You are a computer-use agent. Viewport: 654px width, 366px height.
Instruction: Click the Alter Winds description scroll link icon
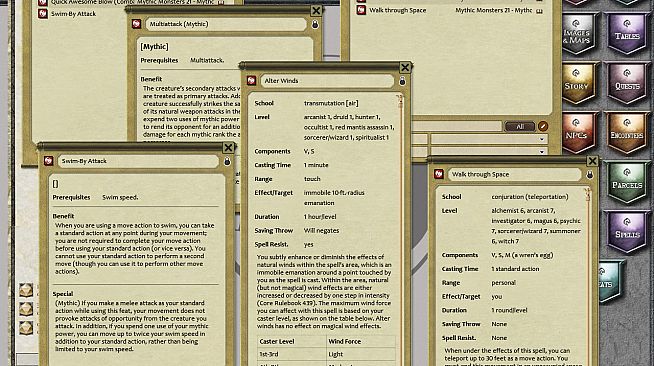coord(400,100)
